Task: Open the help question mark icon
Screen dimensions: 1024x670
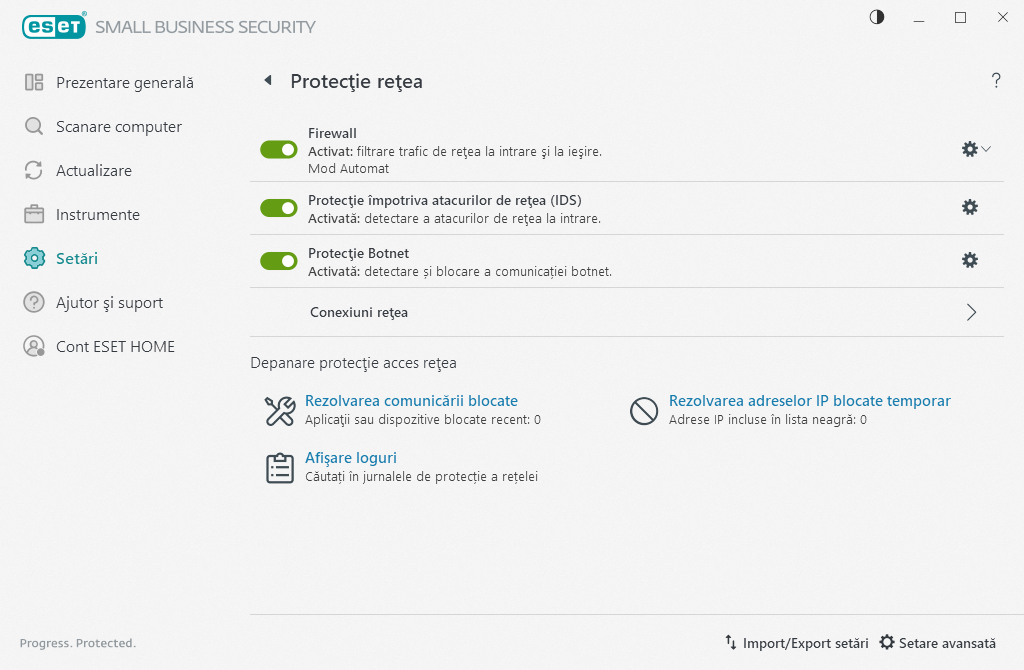Action: coord(996,81)
